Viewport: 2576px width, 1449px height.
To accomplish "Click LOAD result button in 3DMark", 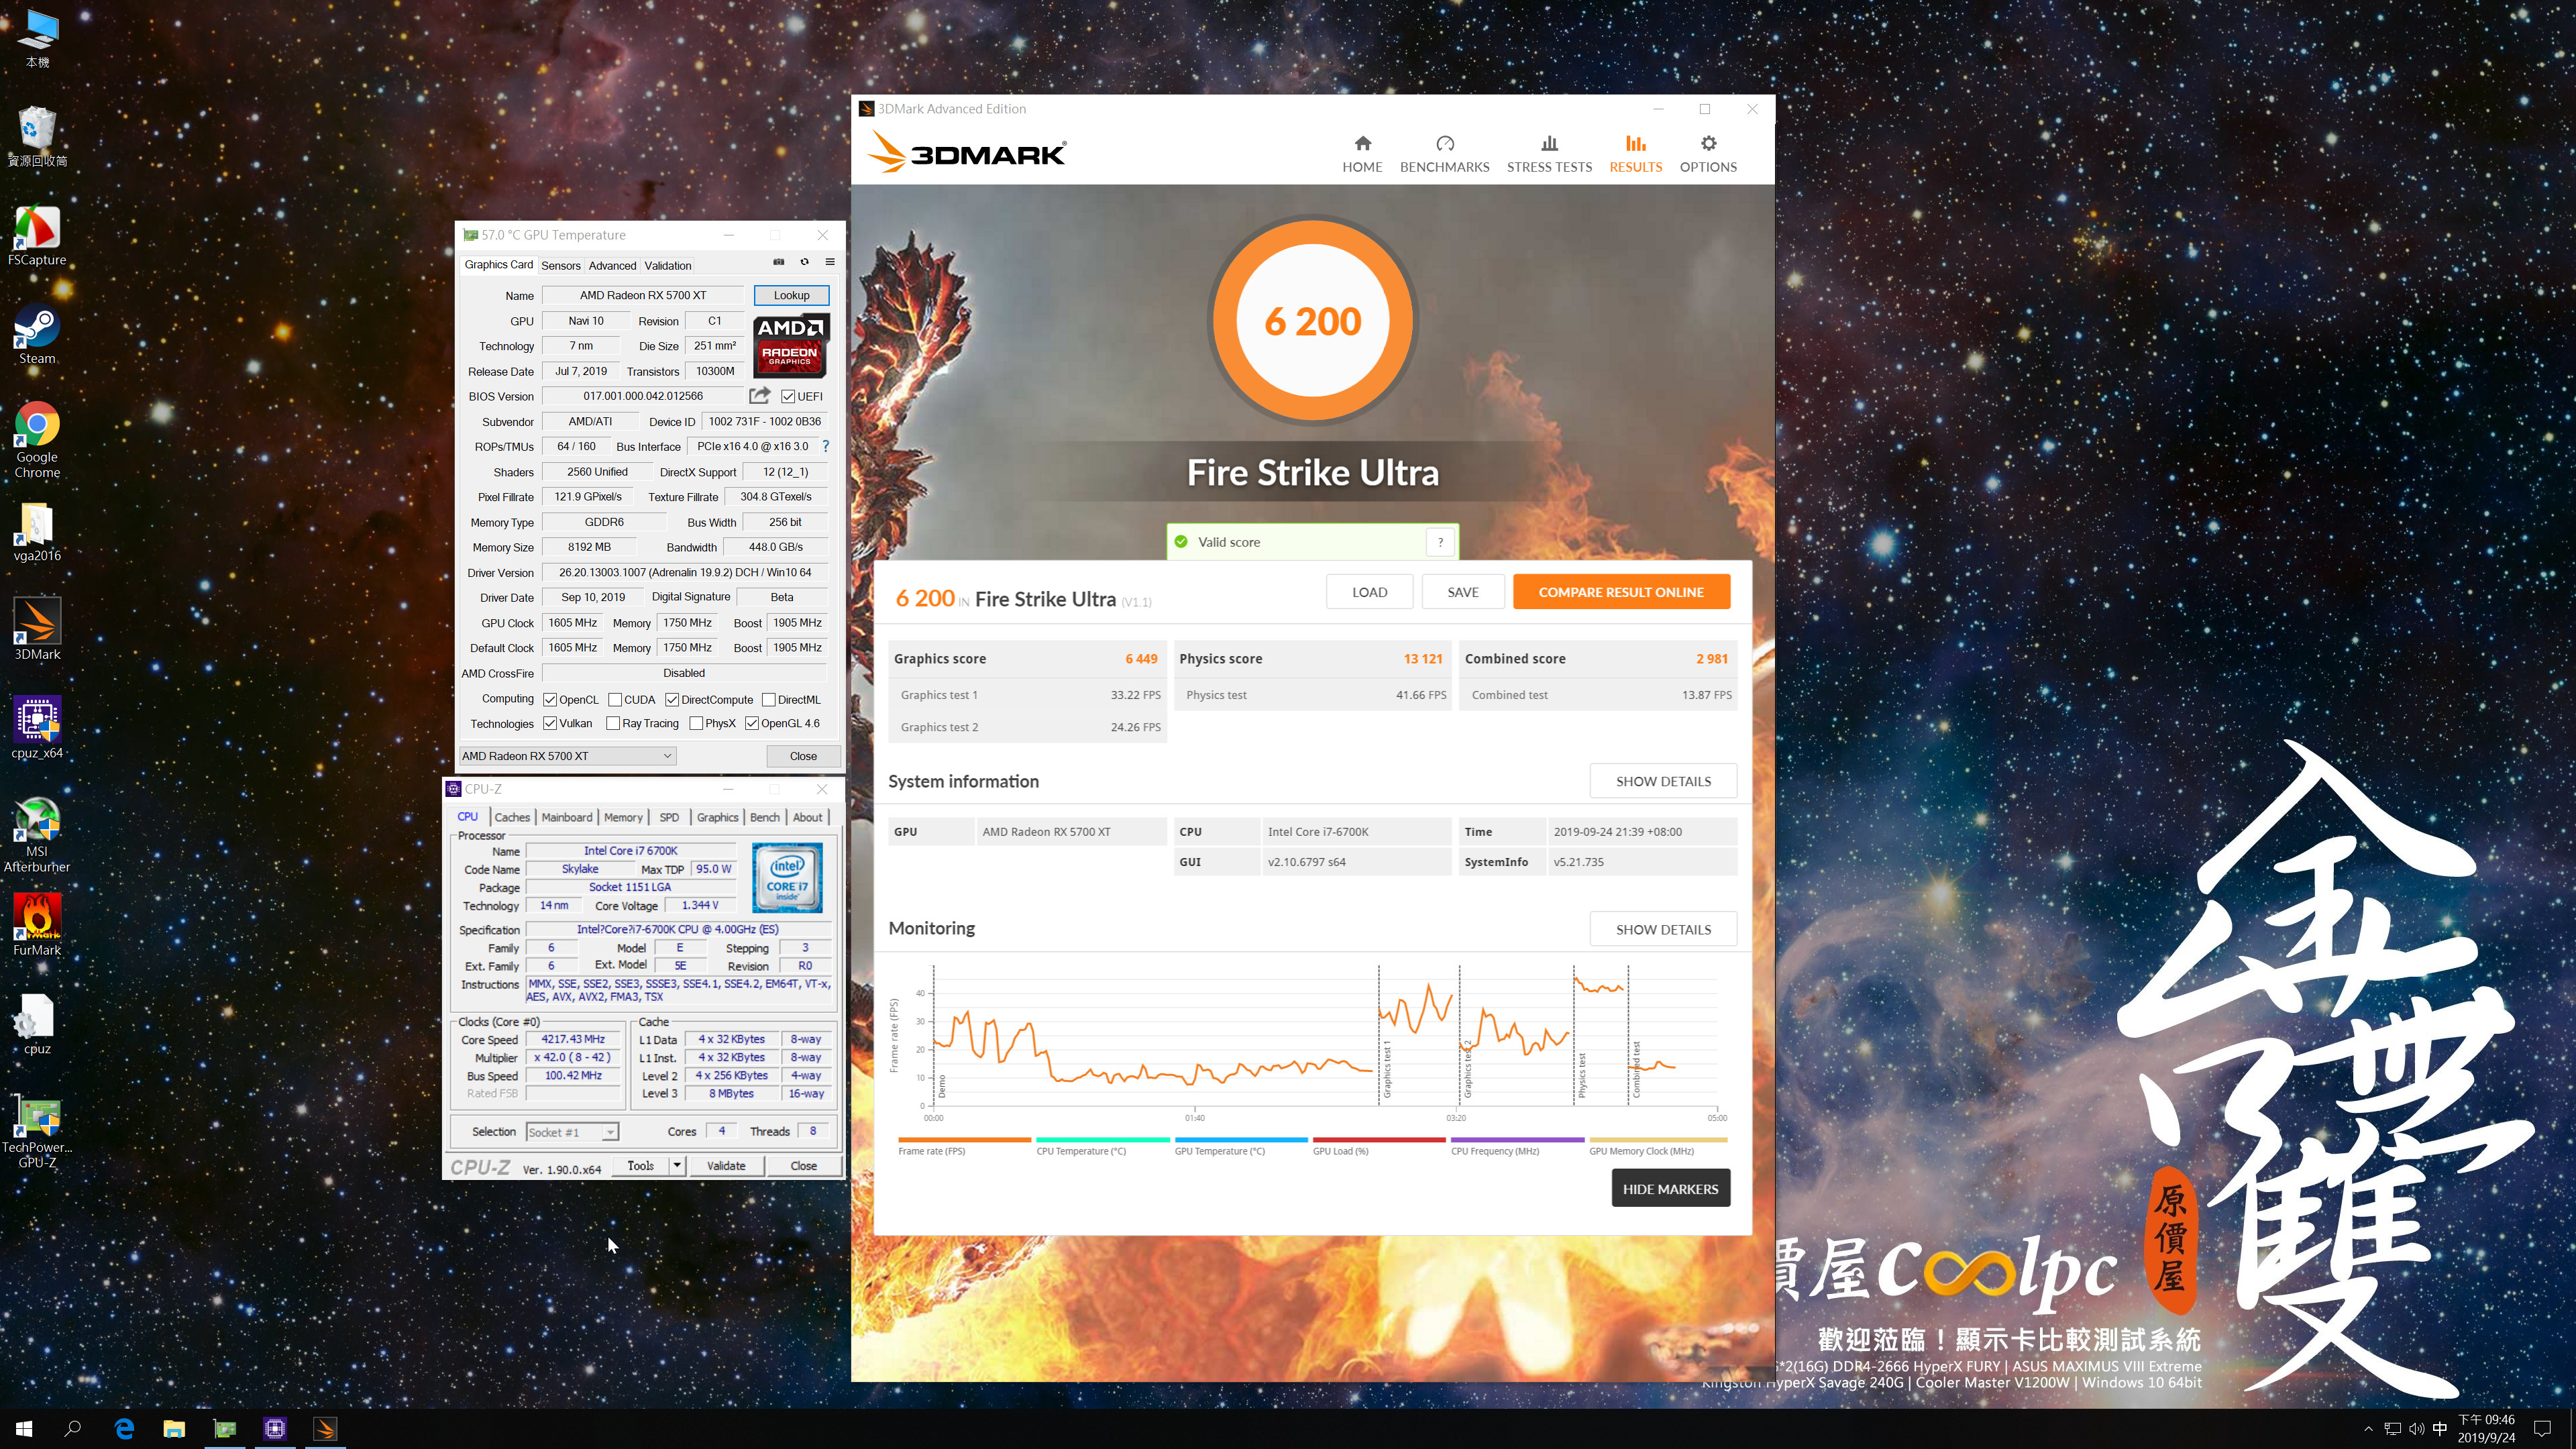I will coord(1369,592).
